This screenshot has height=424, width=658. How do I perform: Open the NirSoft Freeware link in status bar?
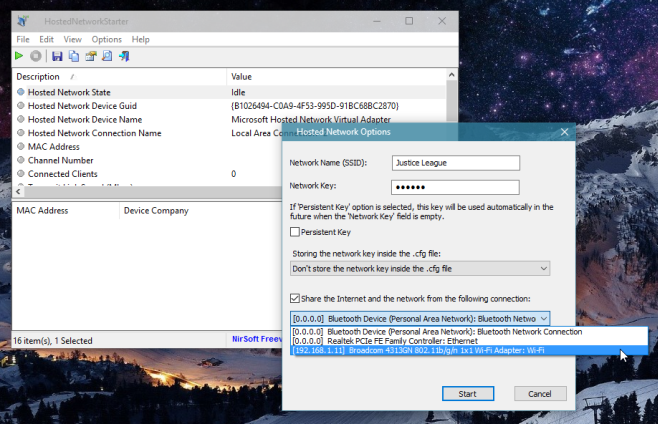257,339
